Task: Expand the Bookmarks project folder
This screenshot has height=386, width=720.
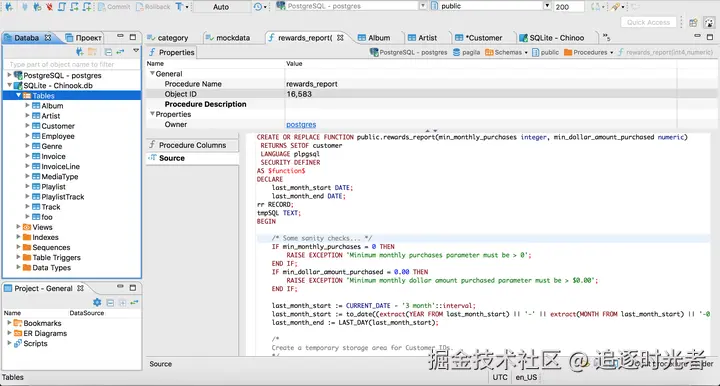Action: click(9, 323)
